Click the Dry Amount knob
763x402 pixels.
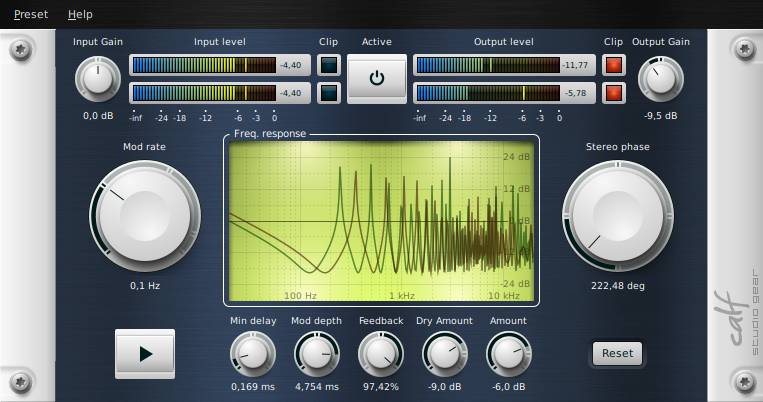445,354
